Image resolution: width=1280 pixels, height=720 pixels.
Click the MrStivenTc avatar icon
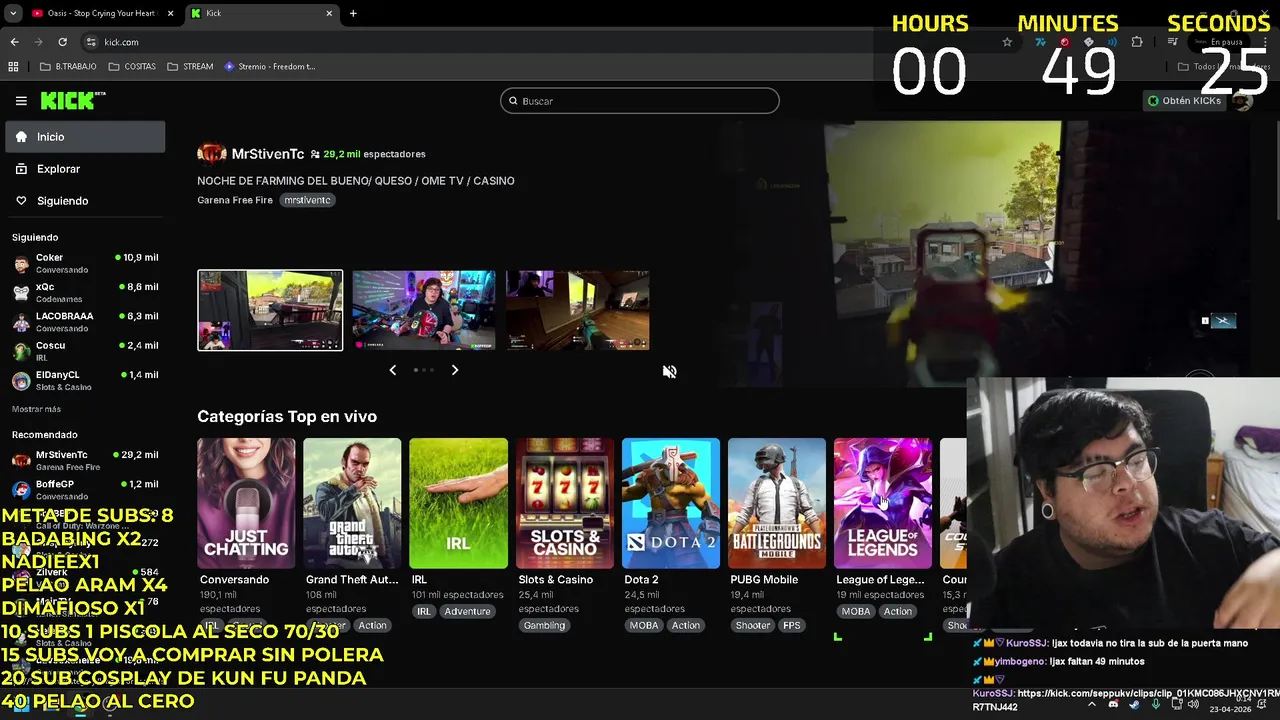tap(212, 153)
